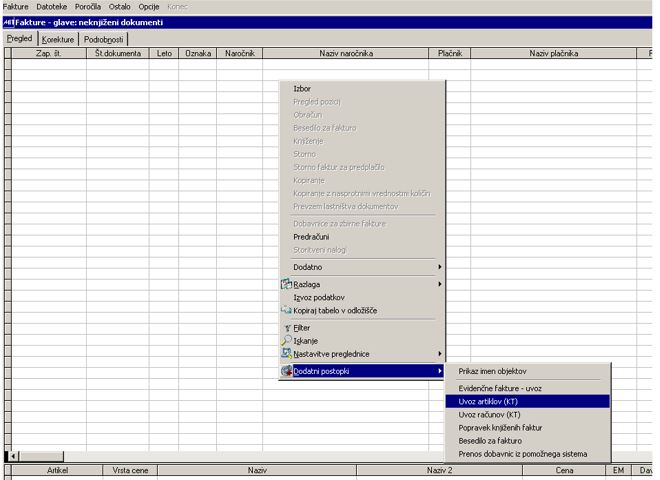Switch to the Podrobnosti tab
Screen dimensions: 660x480
(104, 40)
